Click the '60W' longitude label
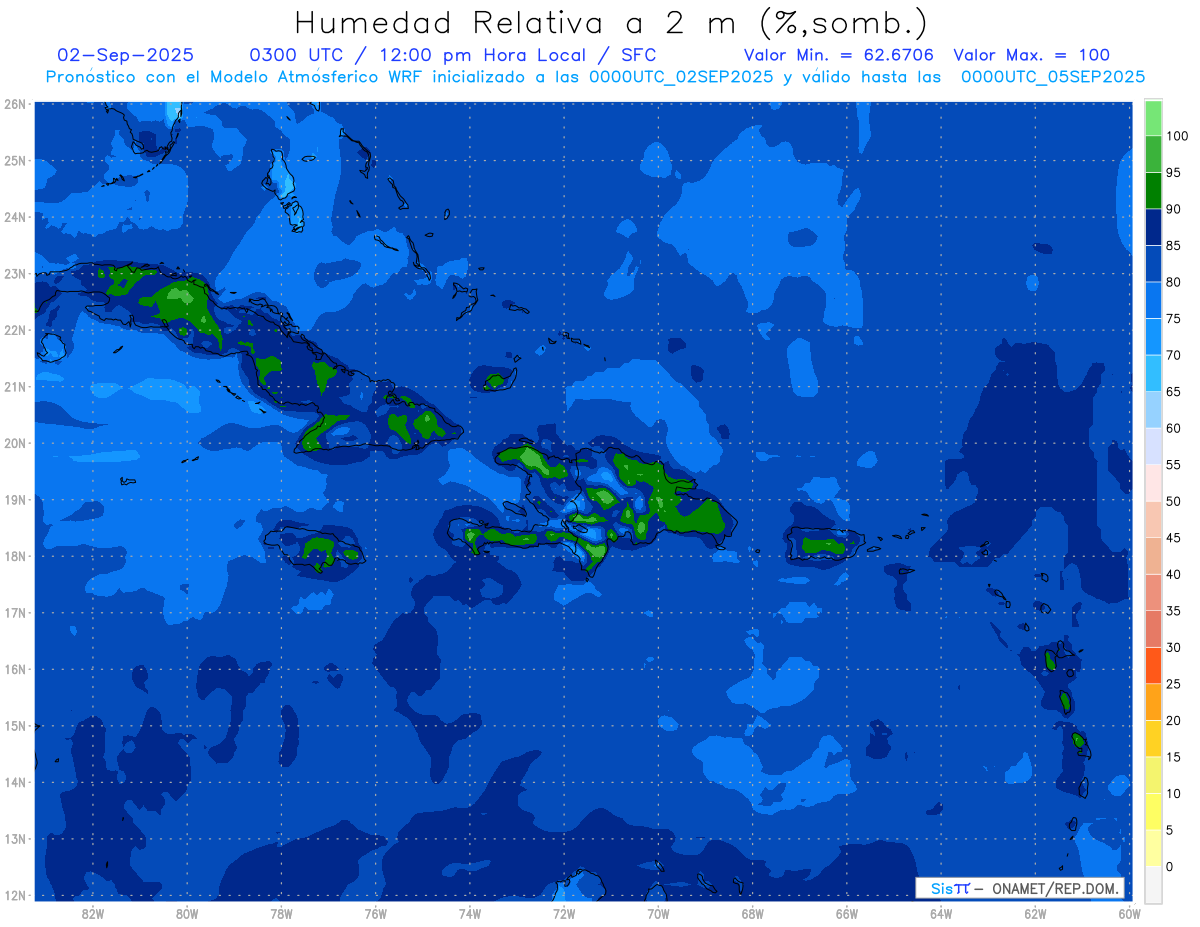Screen dimensions: 1200x927 click(1129, 913)
